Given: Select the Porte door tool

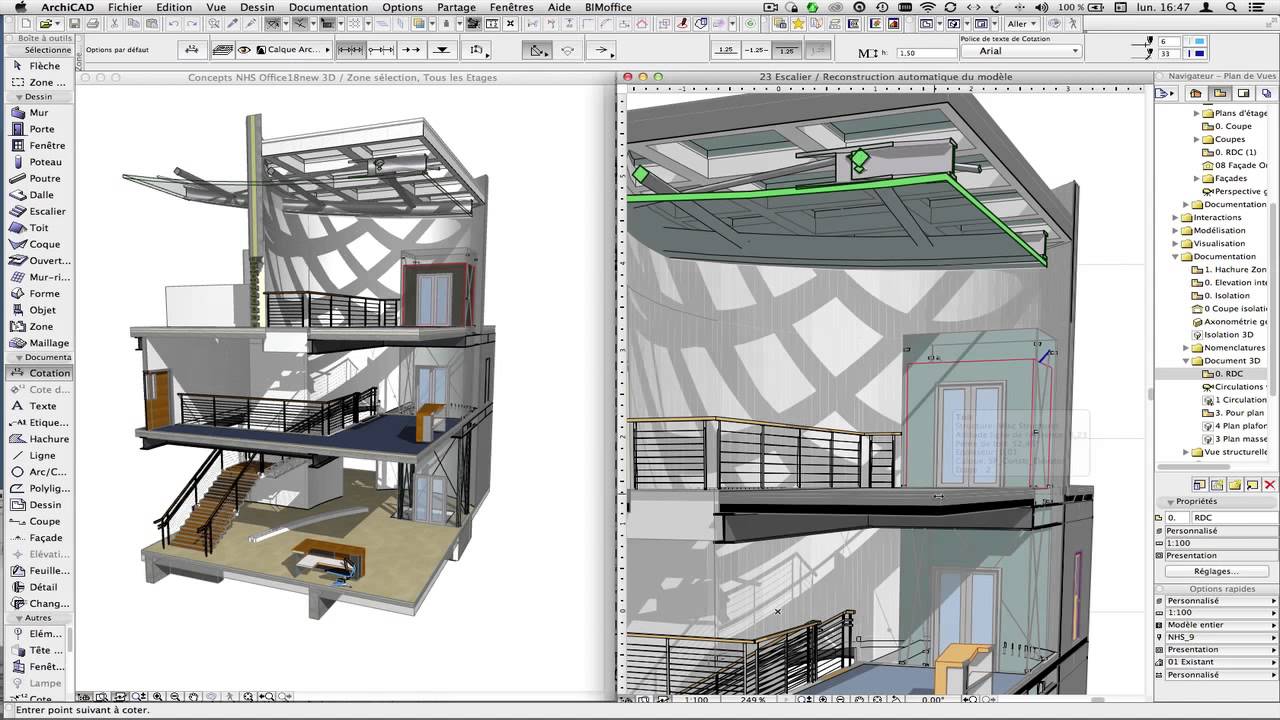Looking at the screenshot, I should click(37, 129).
